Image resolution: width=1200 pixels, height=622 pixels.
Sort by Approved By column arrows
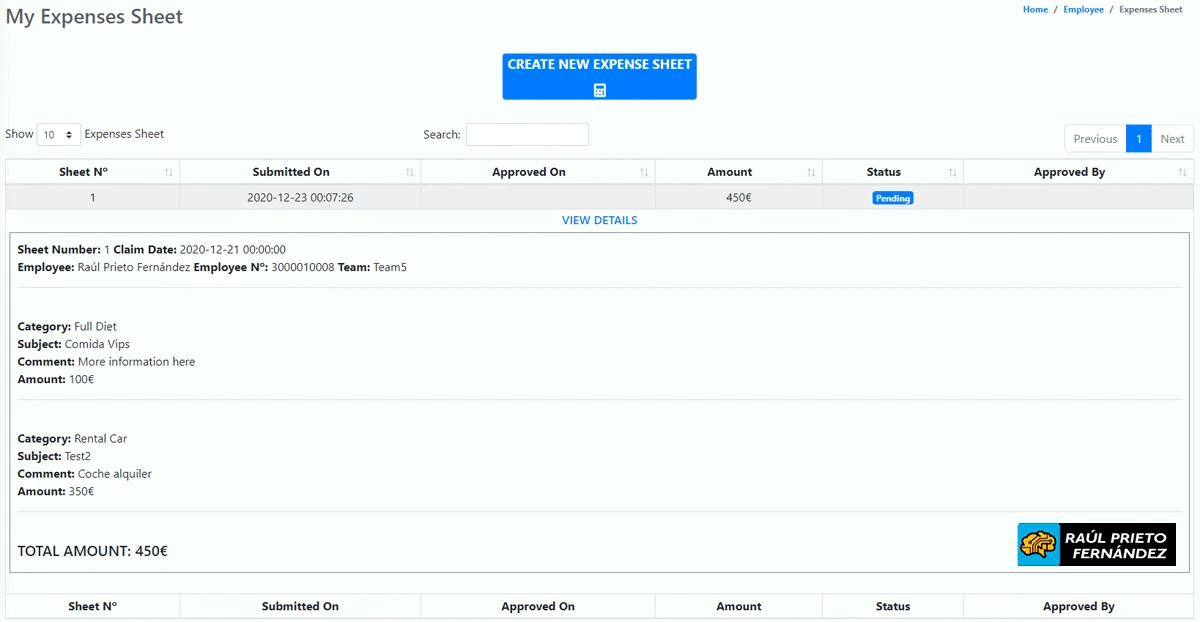click(1183, 173)
